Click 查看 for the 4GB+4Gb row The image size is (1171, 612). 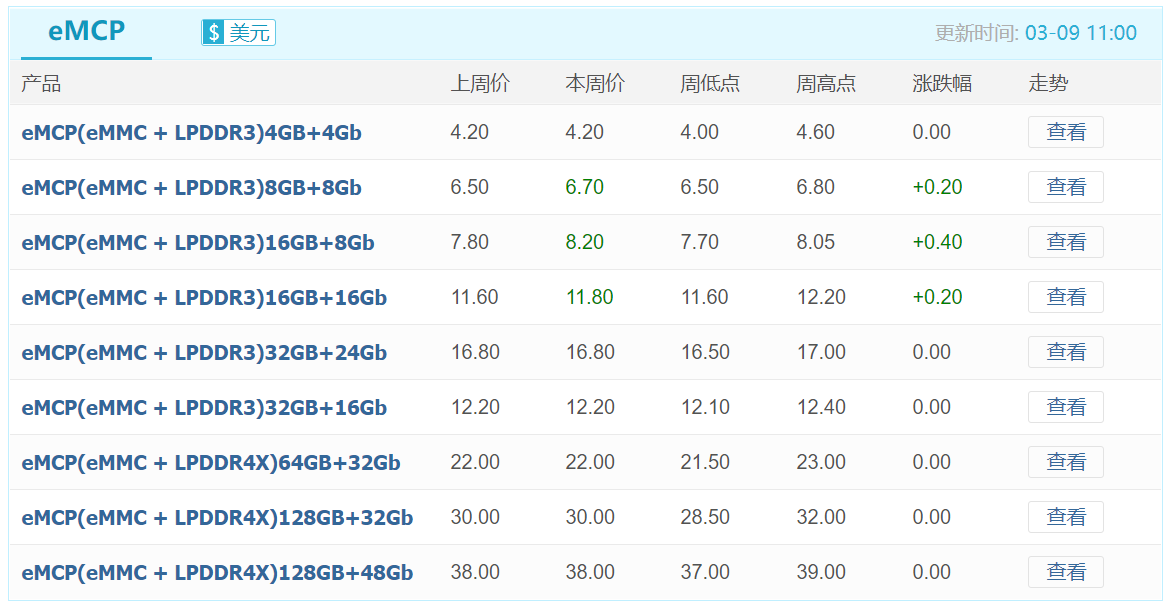(1066, 132)
